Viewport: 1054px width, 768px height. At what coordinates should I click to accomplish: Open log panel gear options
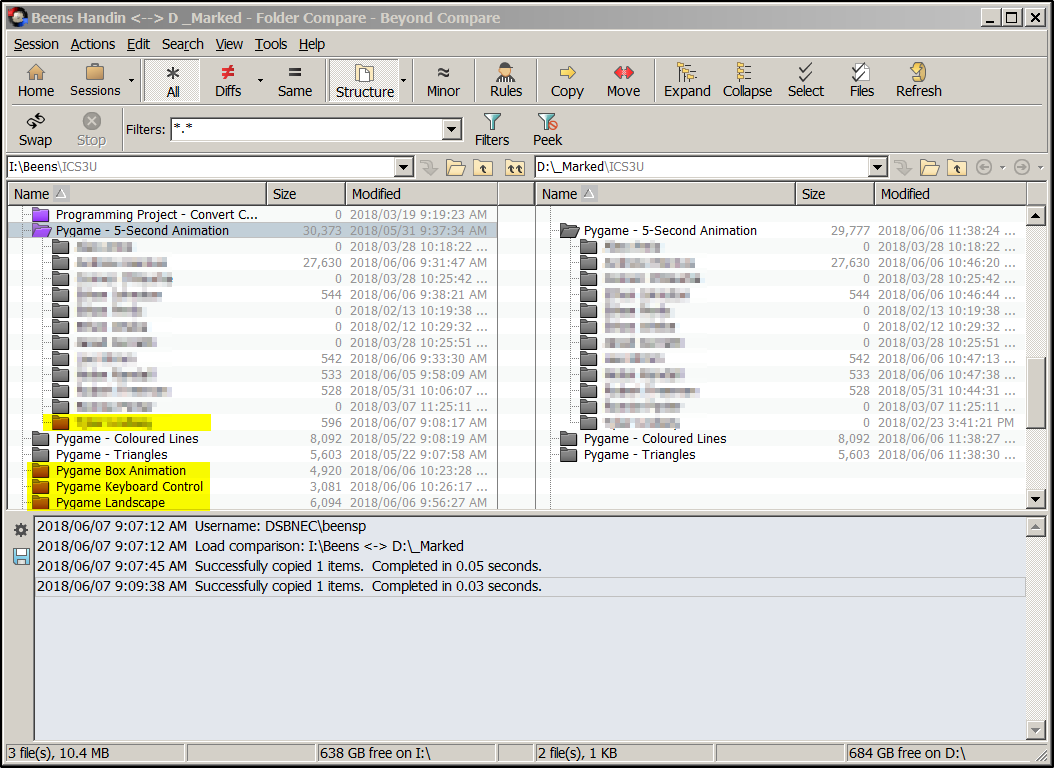coord(21,530)
